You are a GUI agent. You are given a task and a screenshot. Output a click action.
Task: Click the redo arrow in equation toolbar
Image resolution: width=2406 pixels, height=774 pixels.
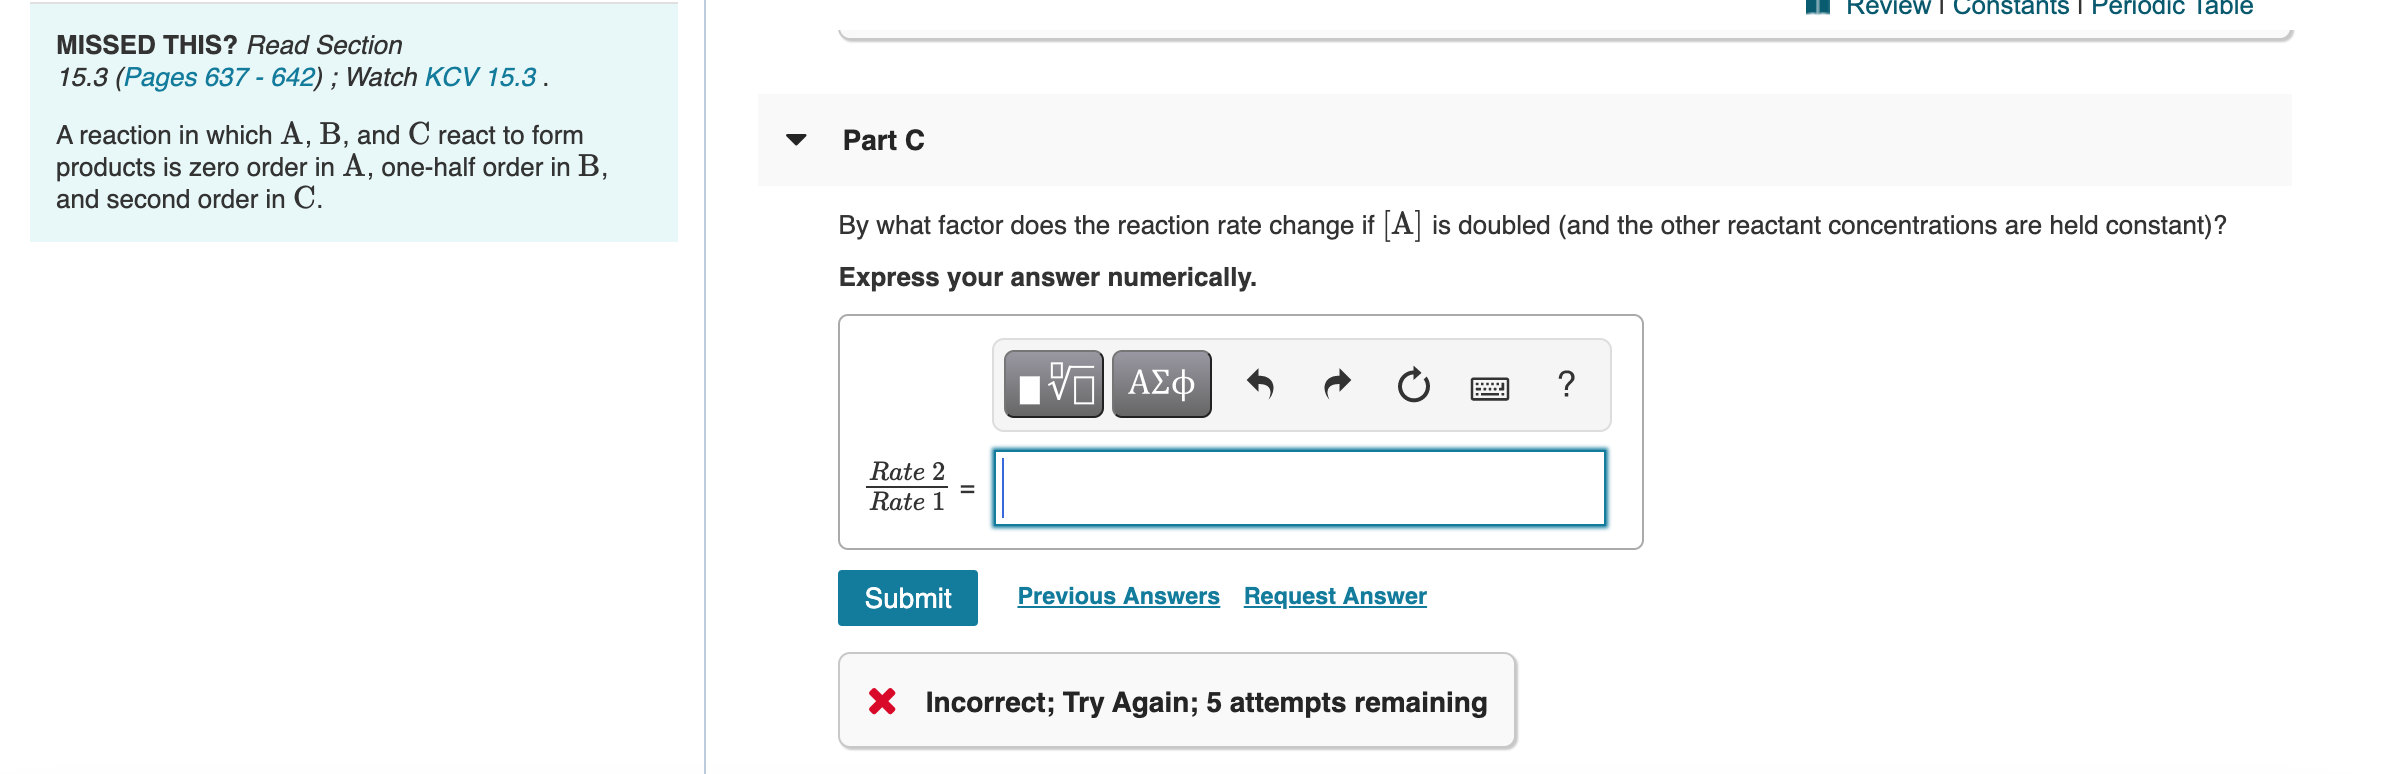[x=1336, y=383]
